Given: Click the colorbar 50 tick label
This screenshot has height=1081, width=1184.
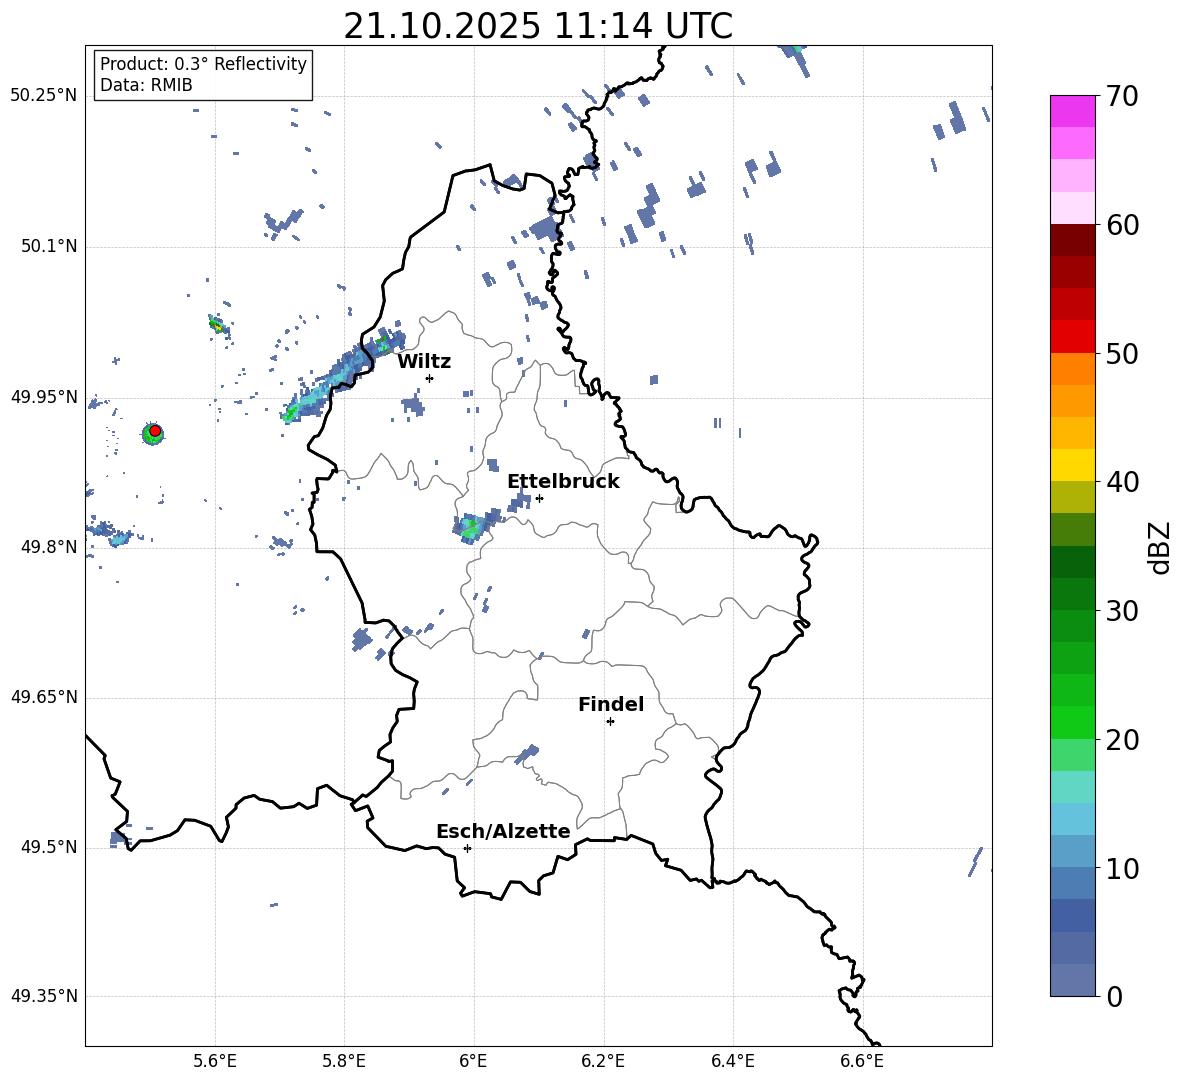Looking at the screenshot, I should [1122, 353].
